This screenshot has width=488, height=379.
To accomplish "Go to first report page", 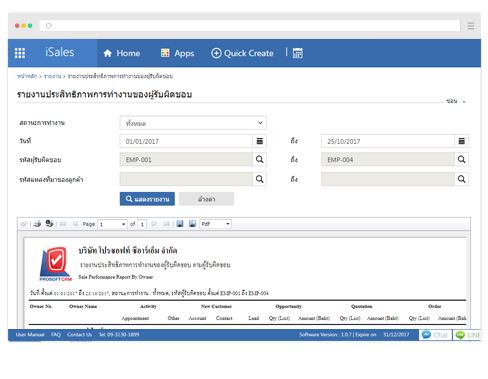I will tap(63, 224).
